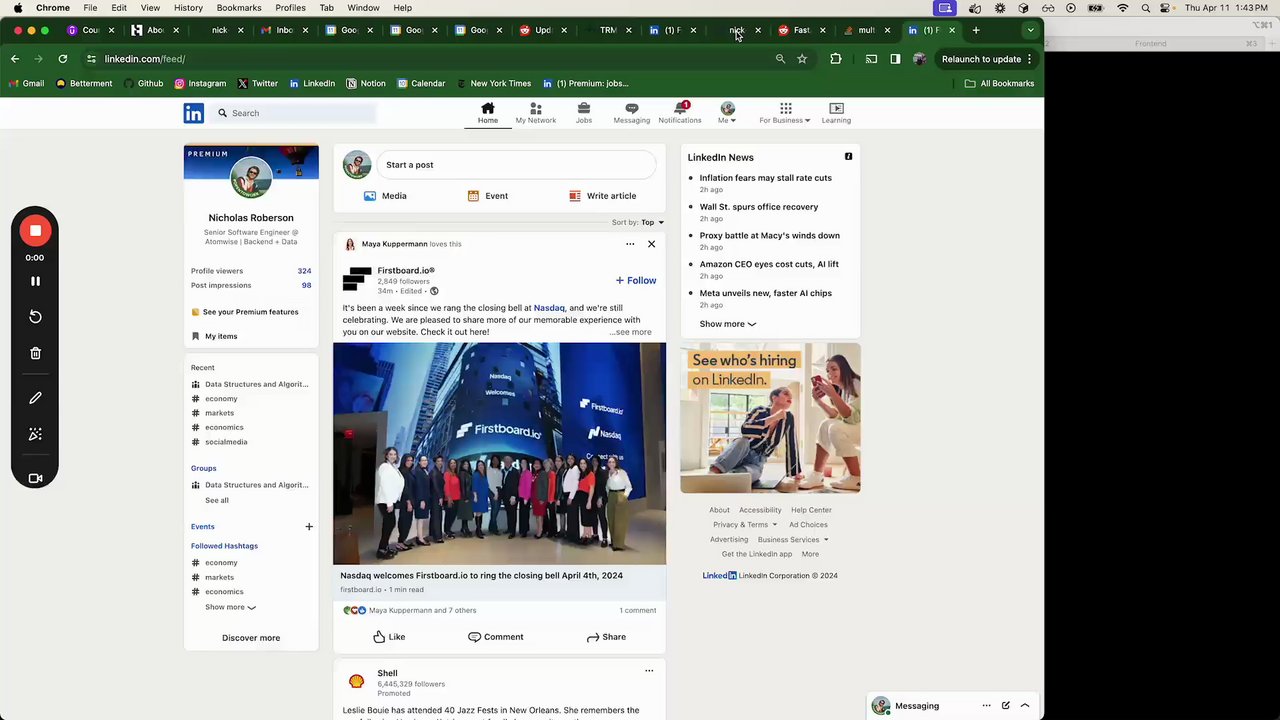Open the File menu in the menu bar
This screenshot has width=1280, height=720.
coord(90,8)
